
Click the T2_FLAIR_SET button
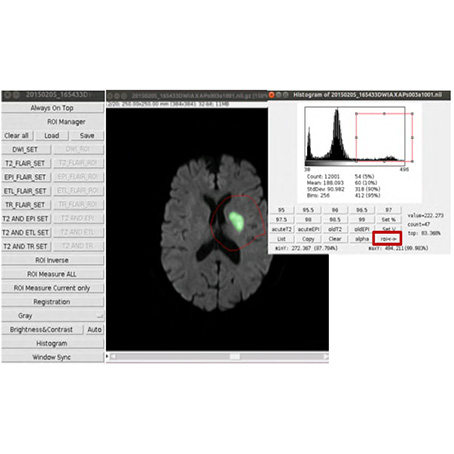(x=26, y=163)
